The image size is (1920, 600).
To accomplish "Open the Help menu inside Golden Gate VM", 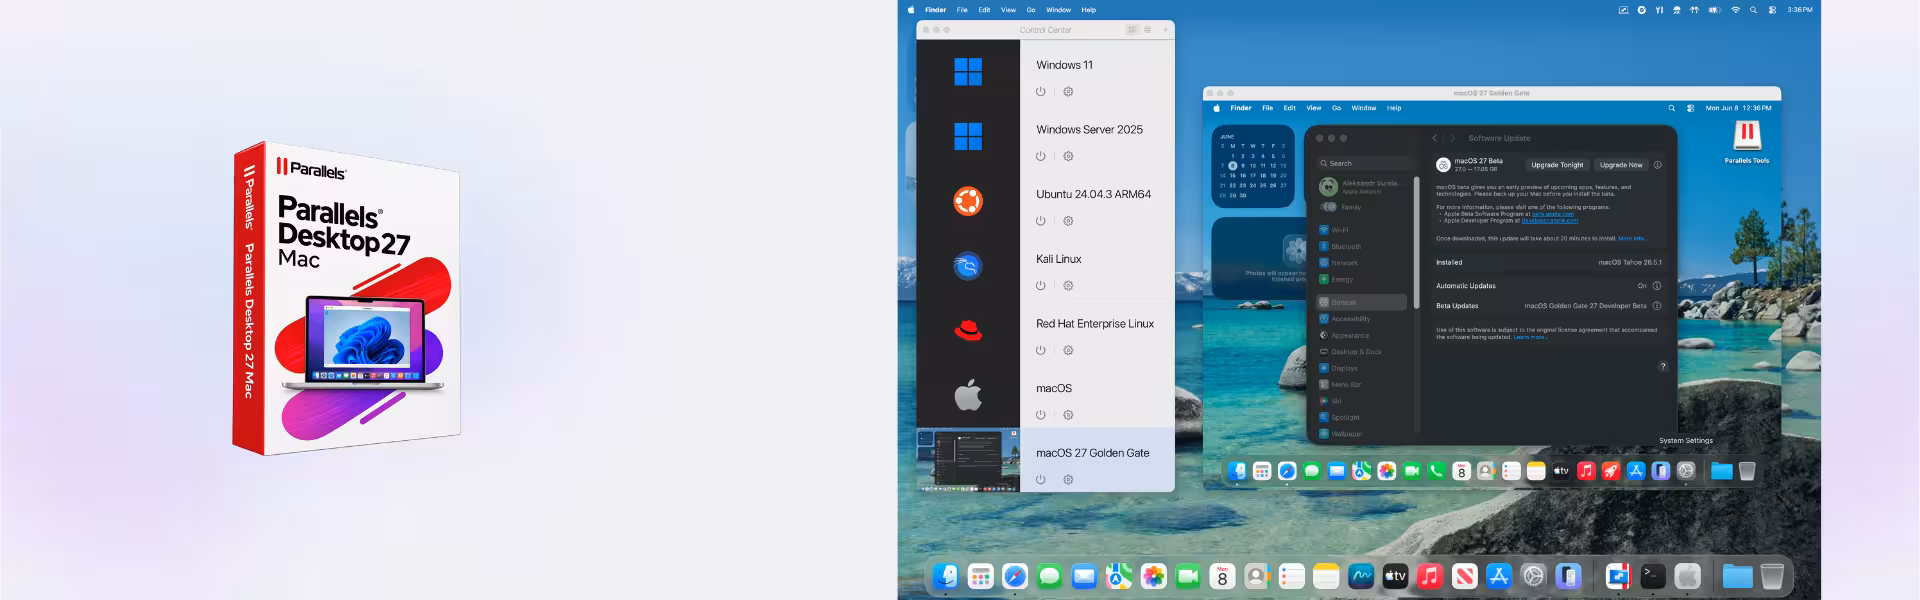I will 1394,108.
